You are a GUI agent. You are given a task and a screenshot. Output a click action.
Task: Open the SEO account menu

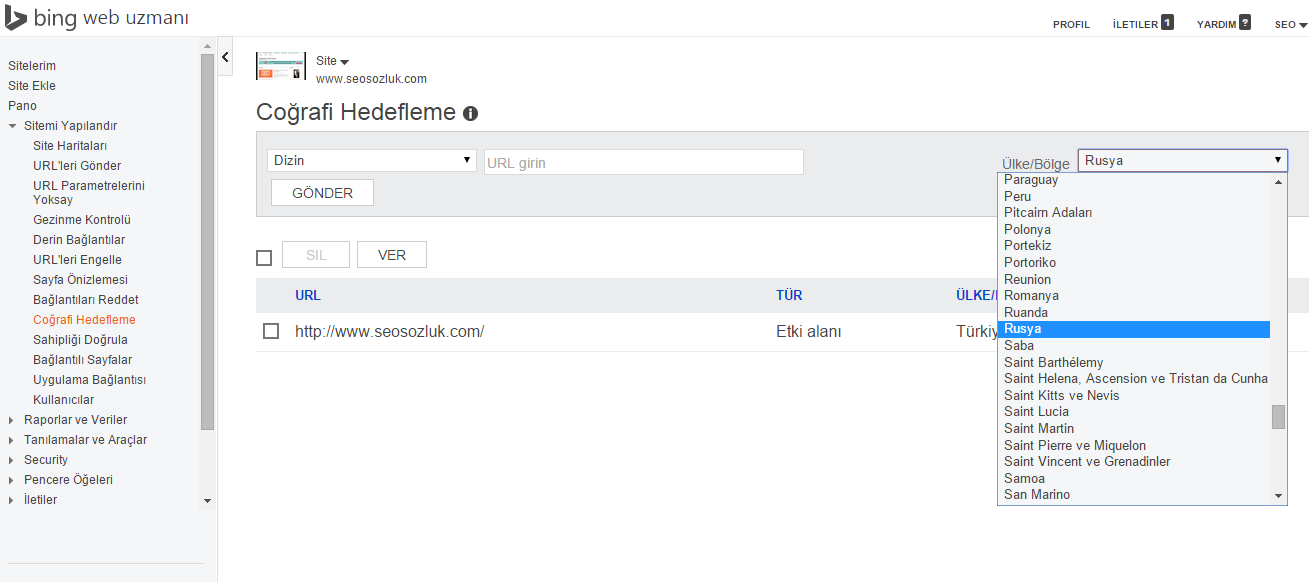click(1290, 25)
